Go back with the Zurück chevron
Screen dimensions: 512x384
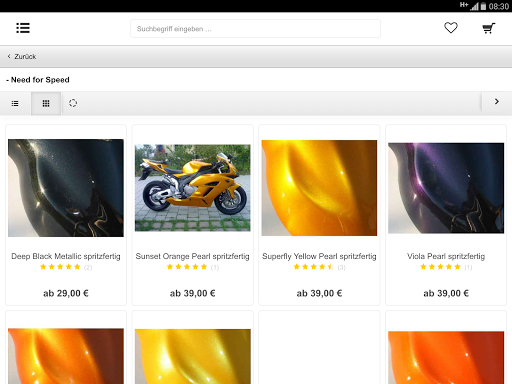[x=22, y=57]
